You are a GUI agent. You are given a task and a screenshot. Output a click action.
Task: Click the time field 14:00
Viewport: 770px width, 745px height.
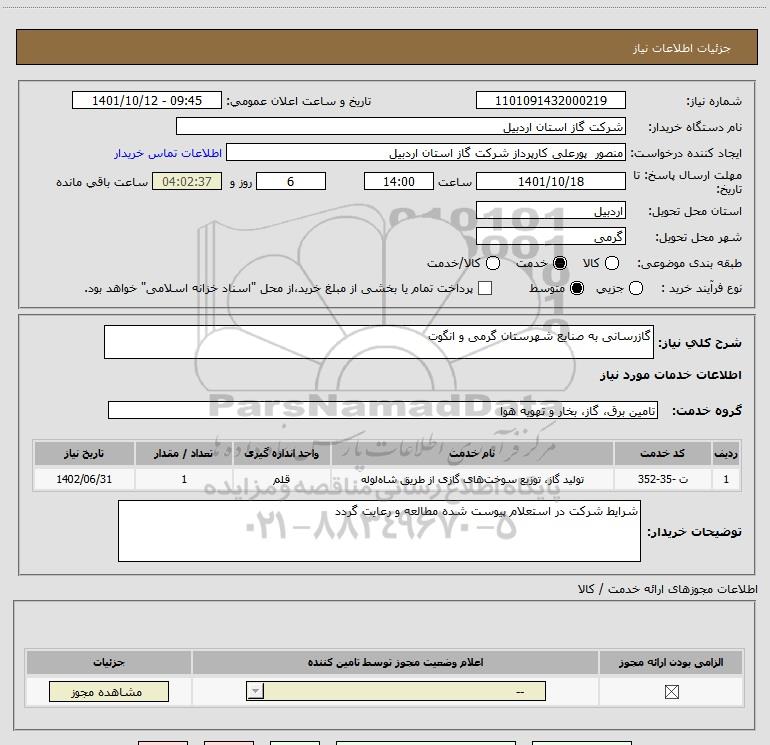399,181
